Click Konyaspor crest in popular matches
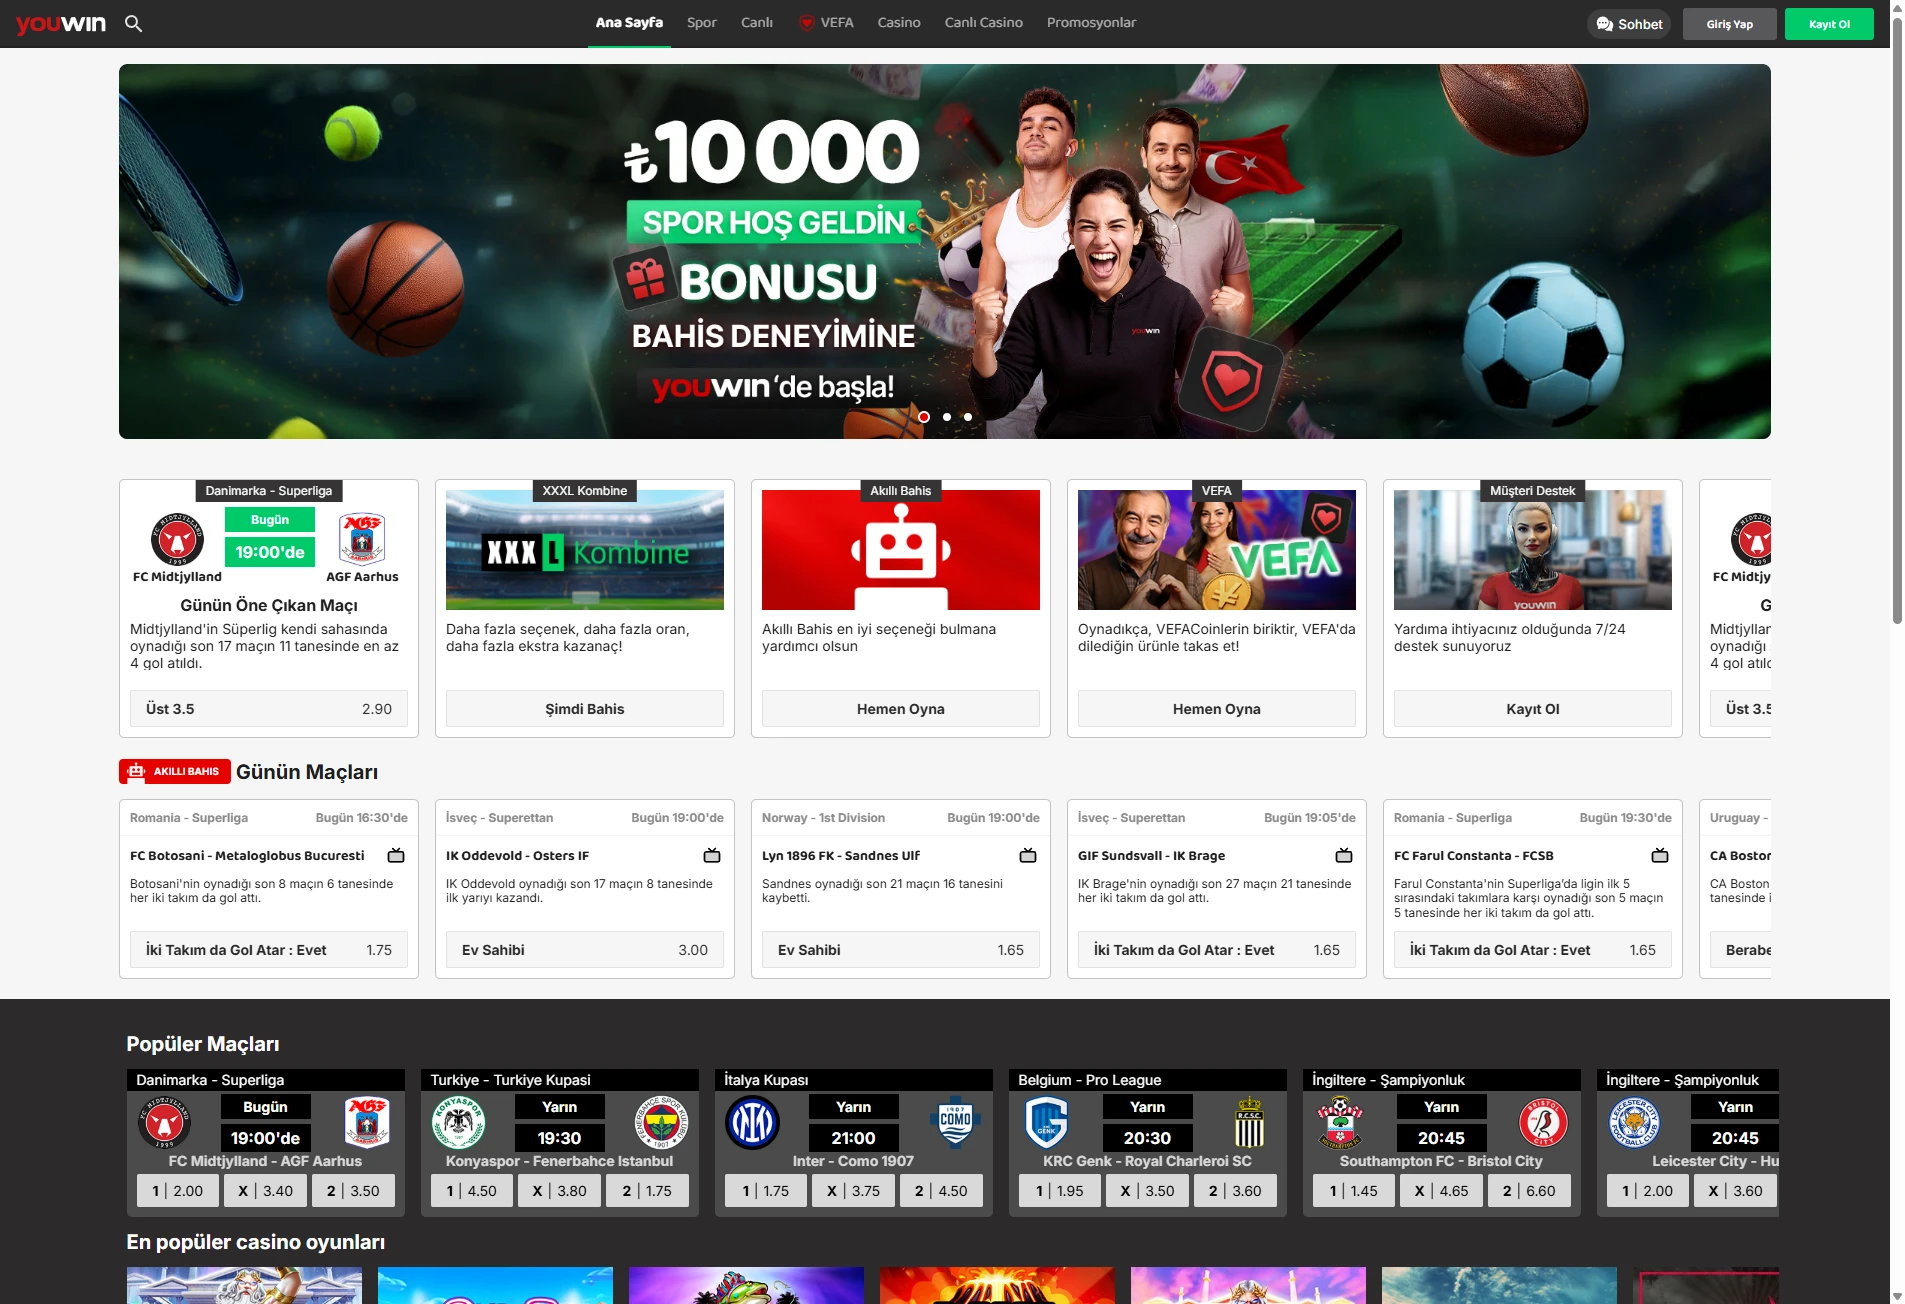1905x1304 pixels. [459, 1122]
